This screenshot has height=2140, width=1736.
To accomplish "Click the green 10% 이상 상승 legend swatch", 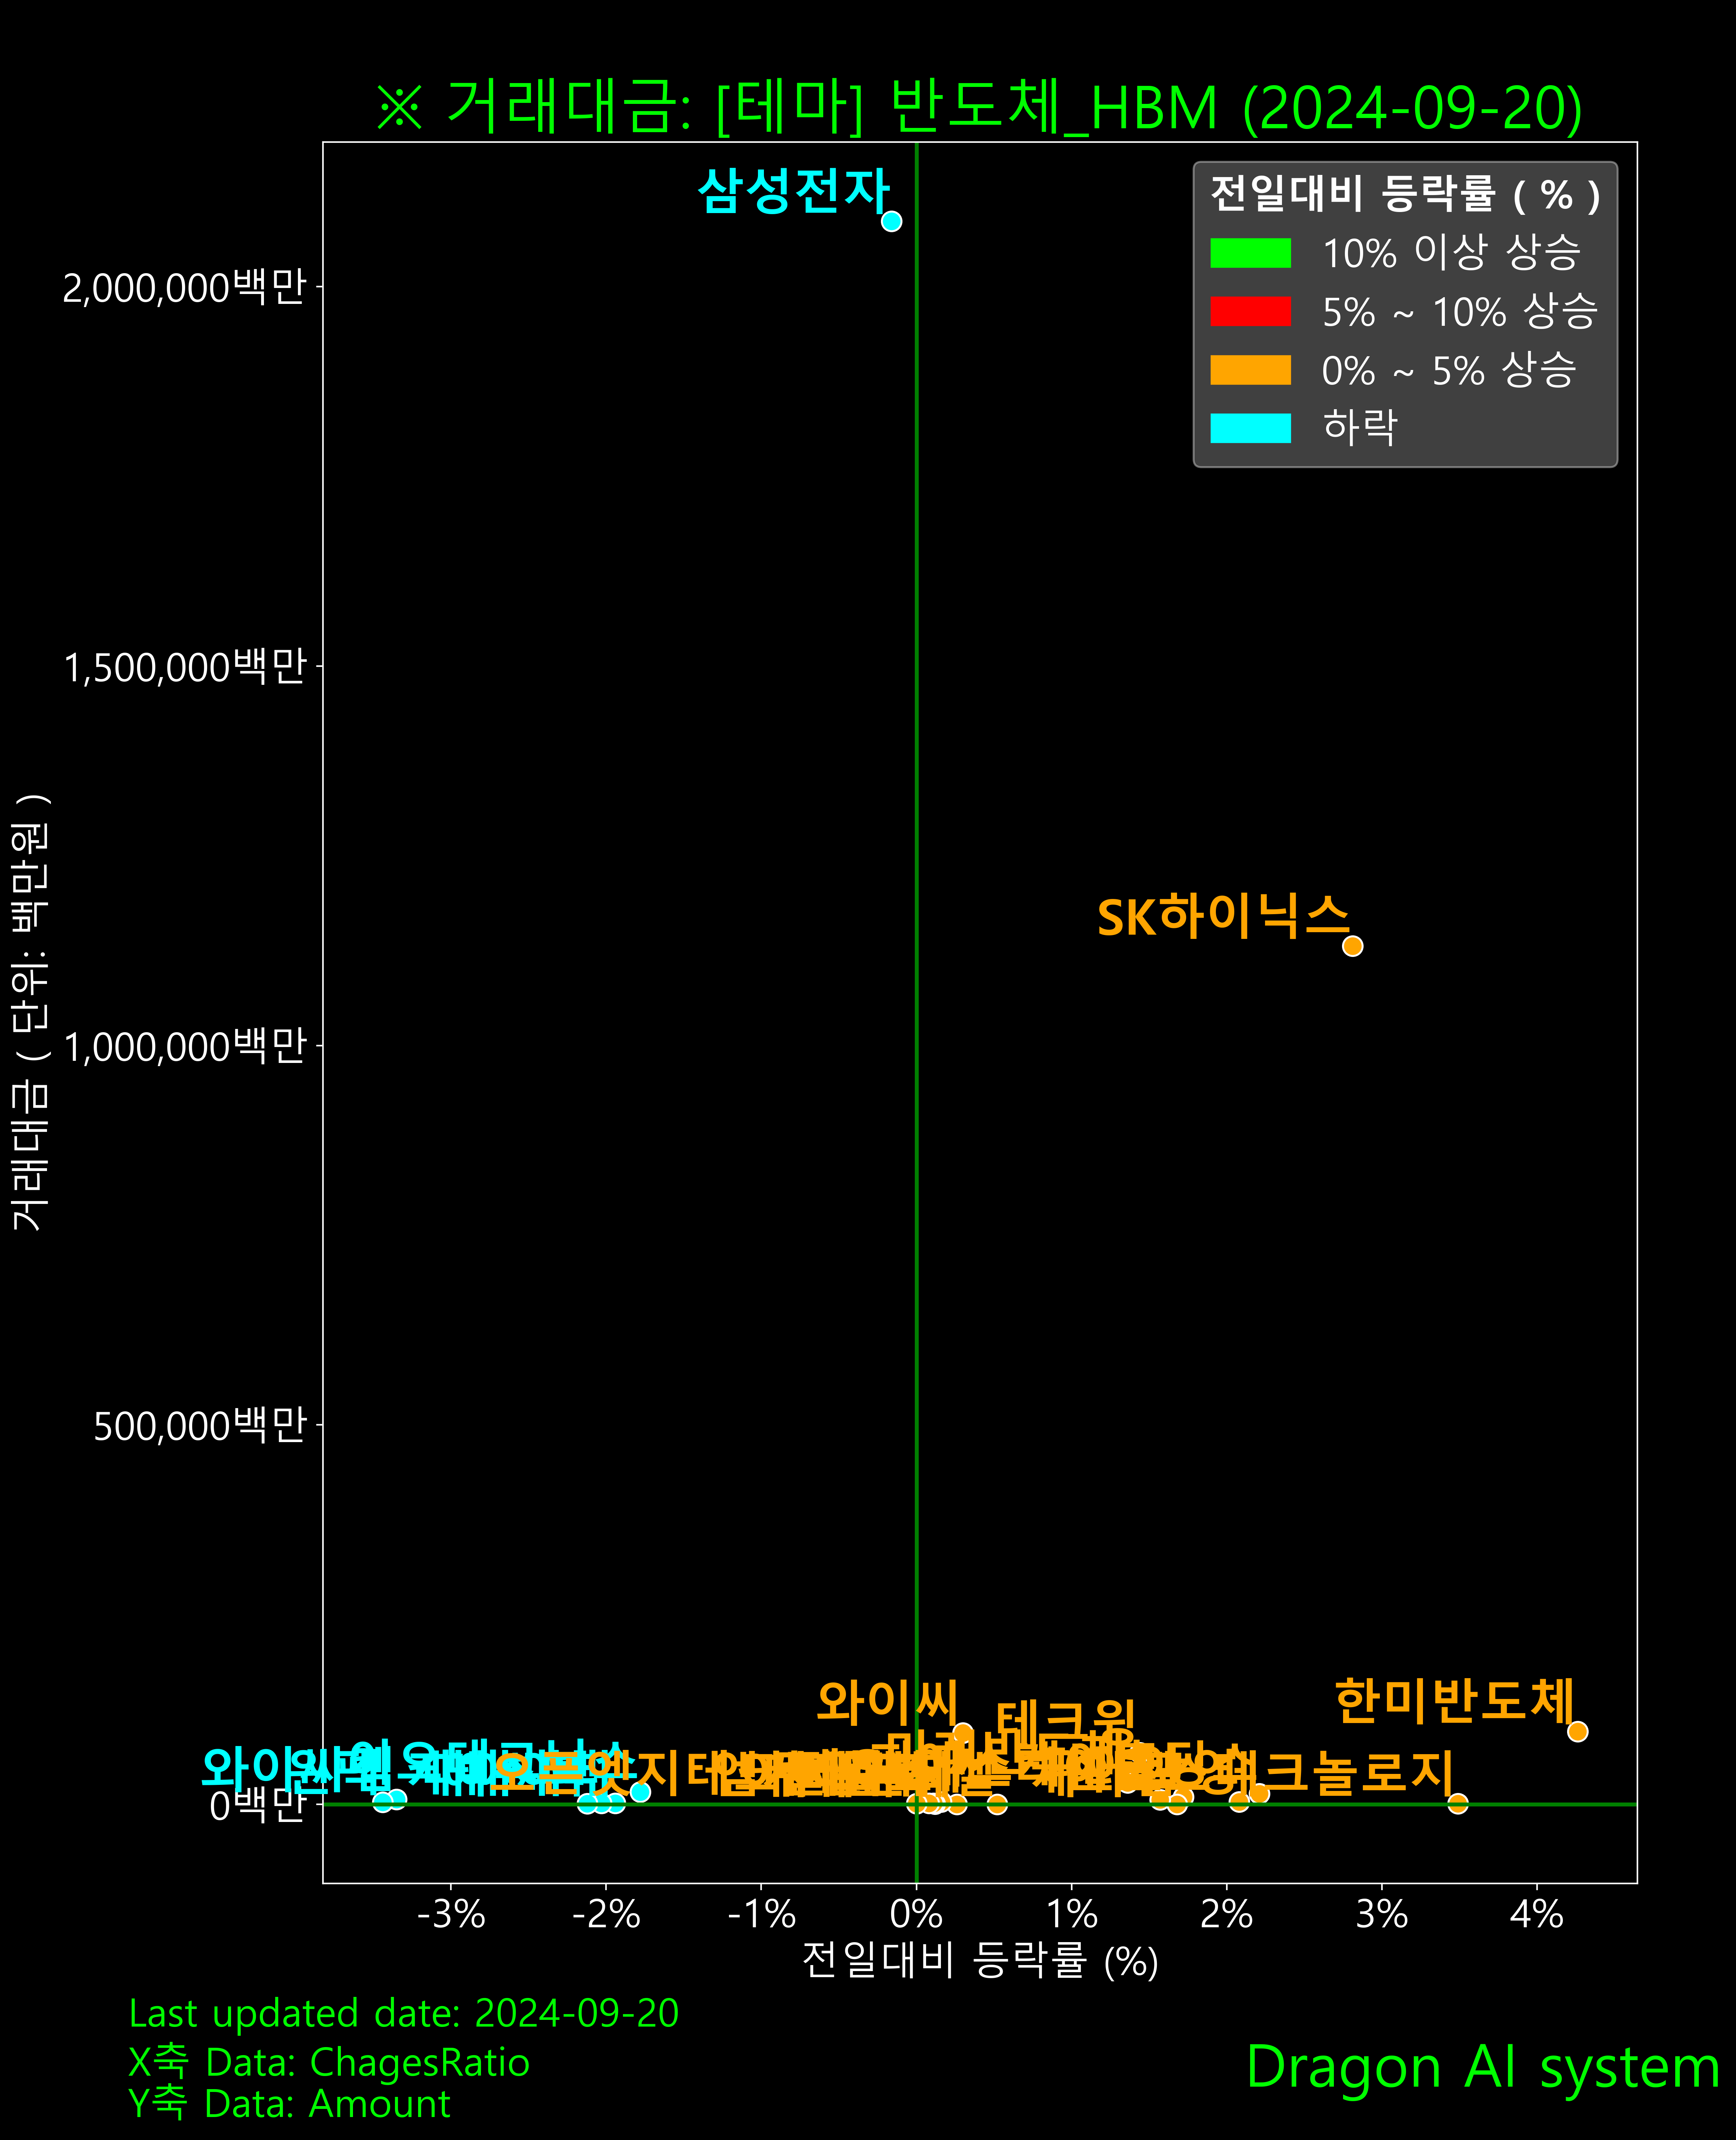I will pyautogui.click(x=1250, y=253).
